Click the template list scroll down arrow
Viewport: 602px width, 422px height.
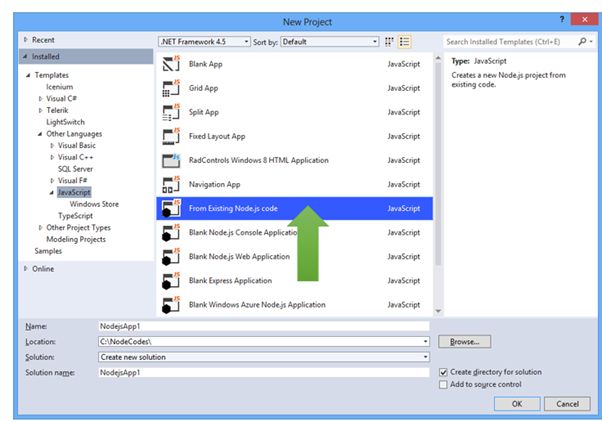coord(438,311)
